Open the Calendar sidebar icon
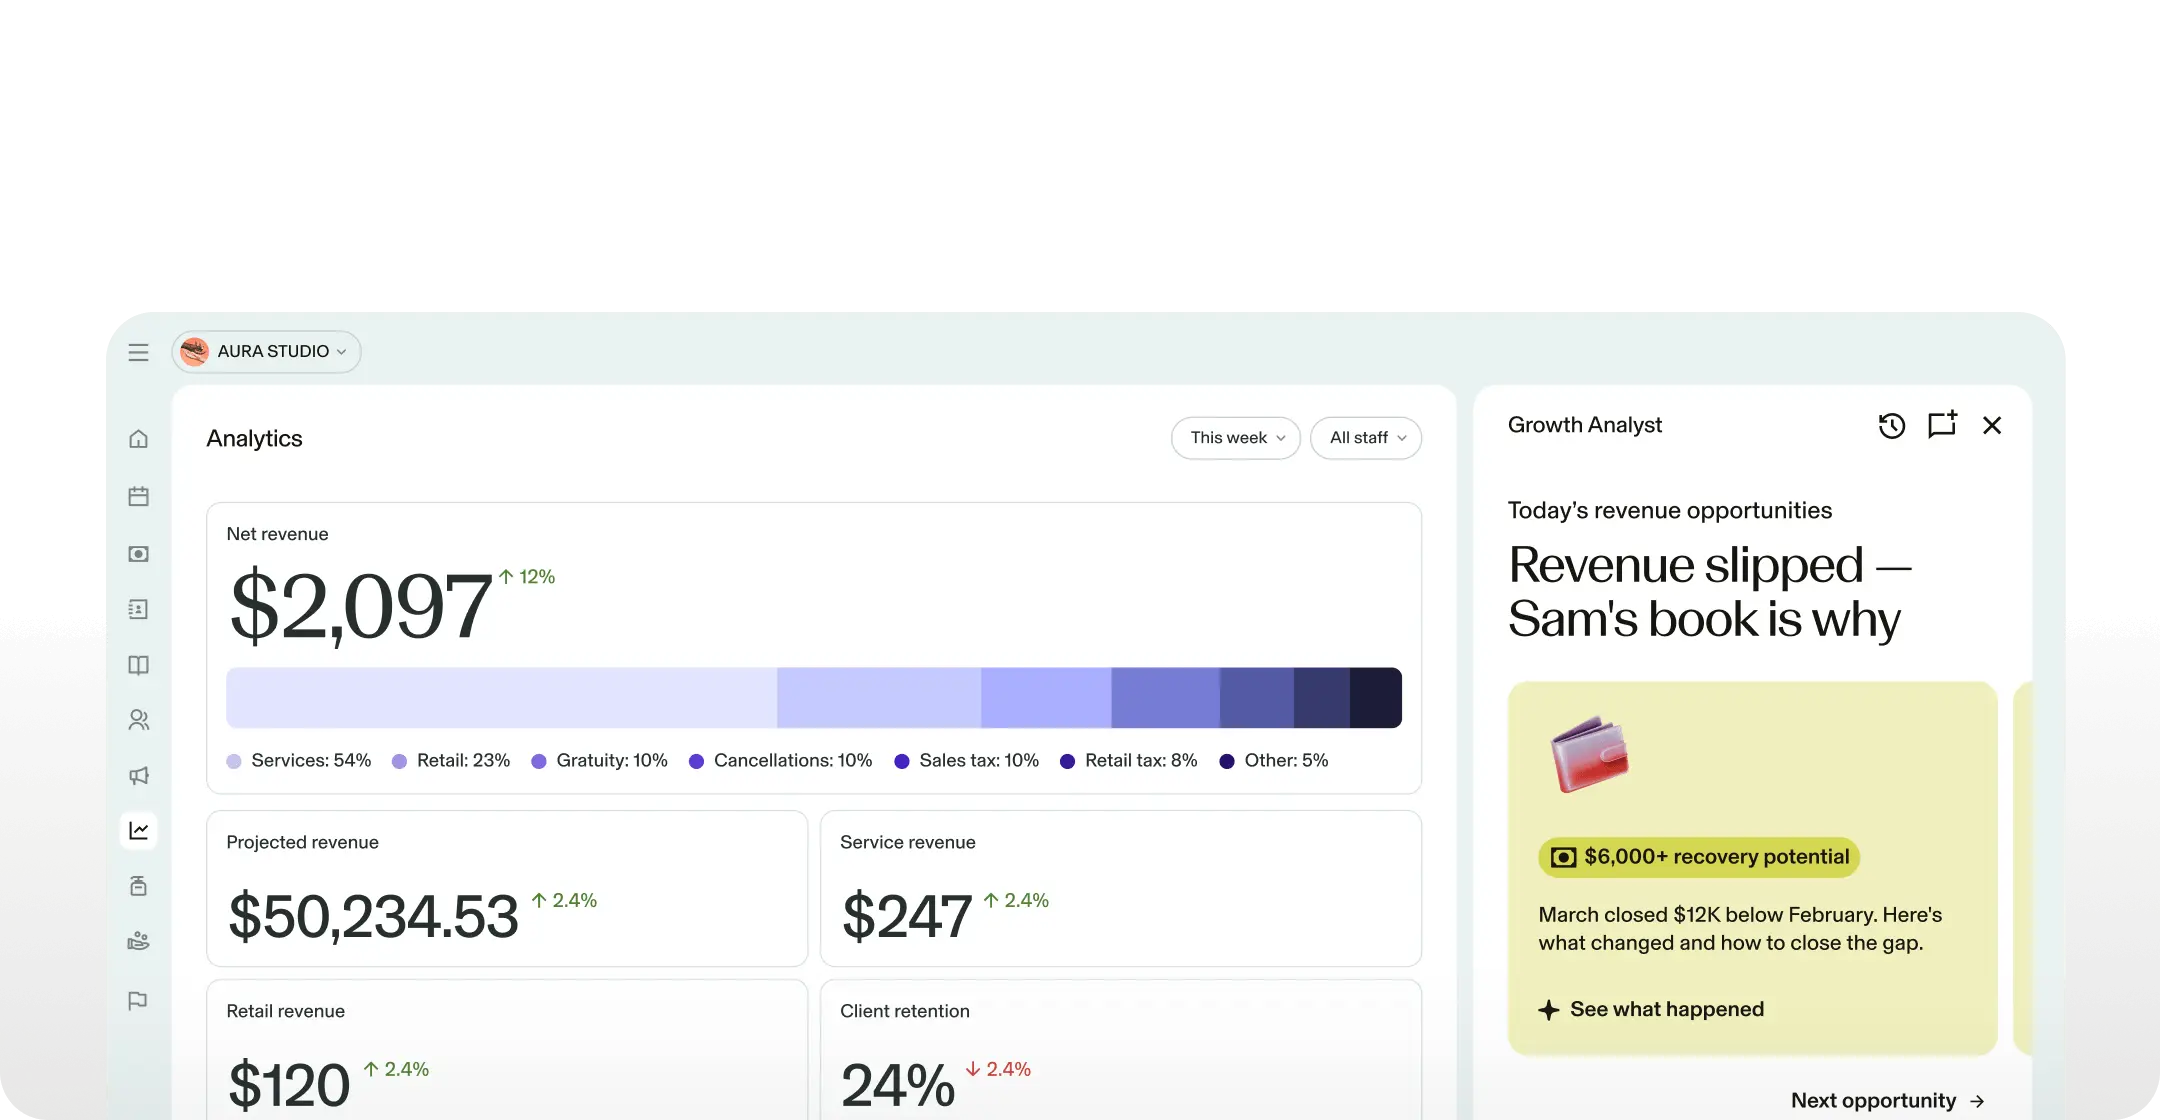The image size is (2160, 1120). tap(138, 496)
